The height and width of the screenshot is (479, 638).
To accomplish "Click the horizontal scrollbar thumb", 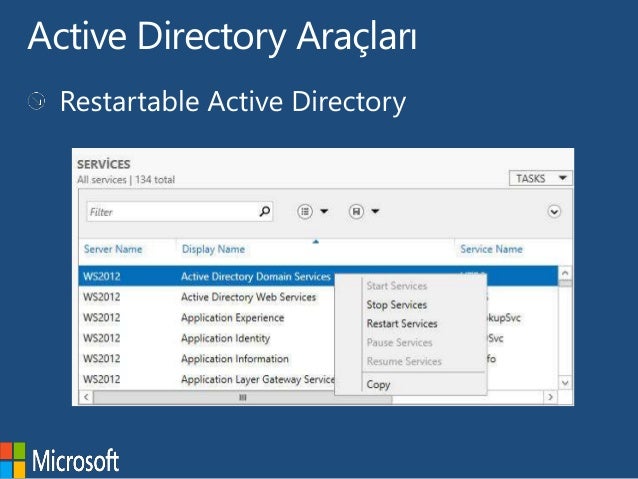I will [243, 397].
